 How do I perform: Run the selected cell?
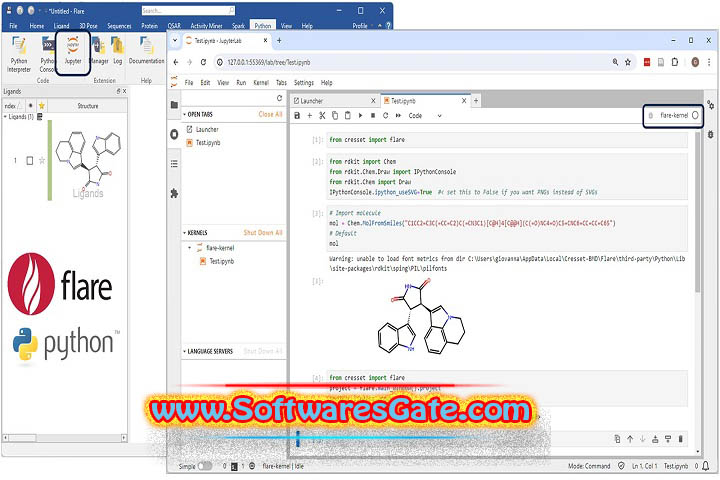tap(360, 116)
